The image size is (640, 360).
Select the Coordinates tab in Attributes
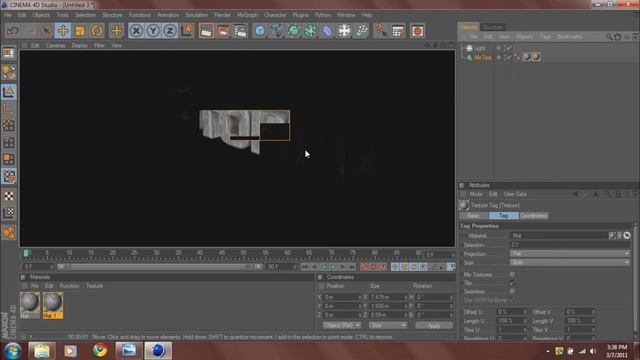coord(533,216)
